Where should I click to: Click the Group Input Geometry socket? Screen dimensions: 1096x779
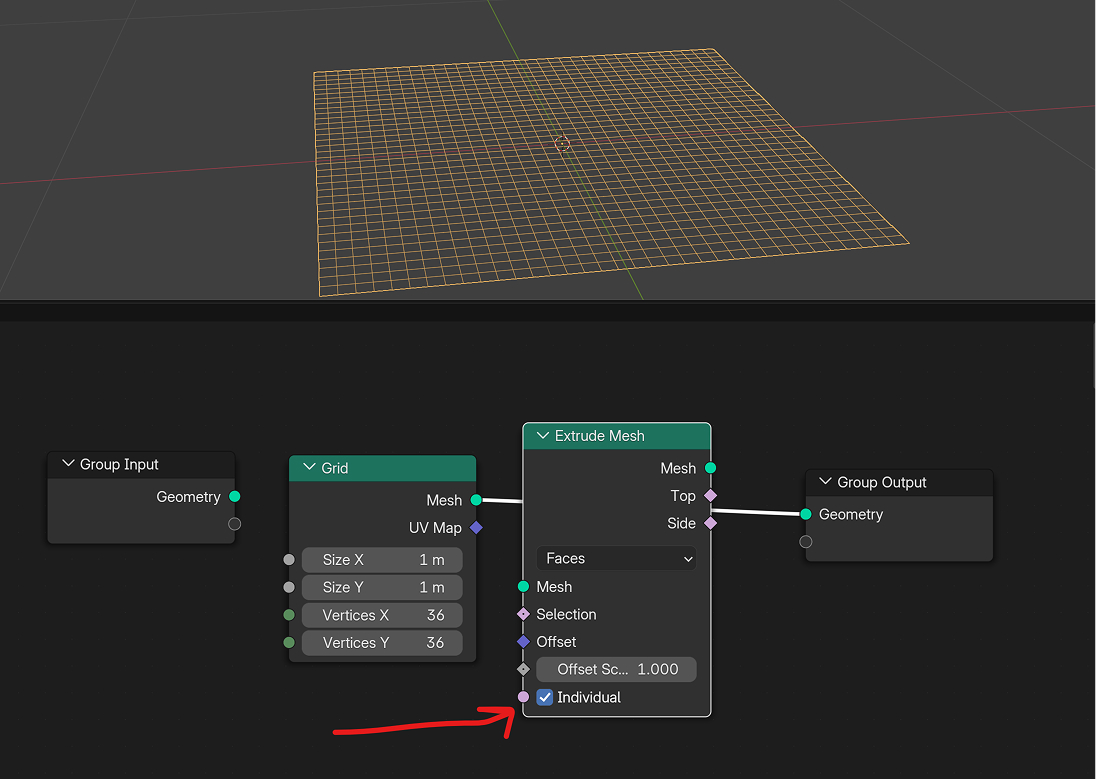[x=235, y=496]
